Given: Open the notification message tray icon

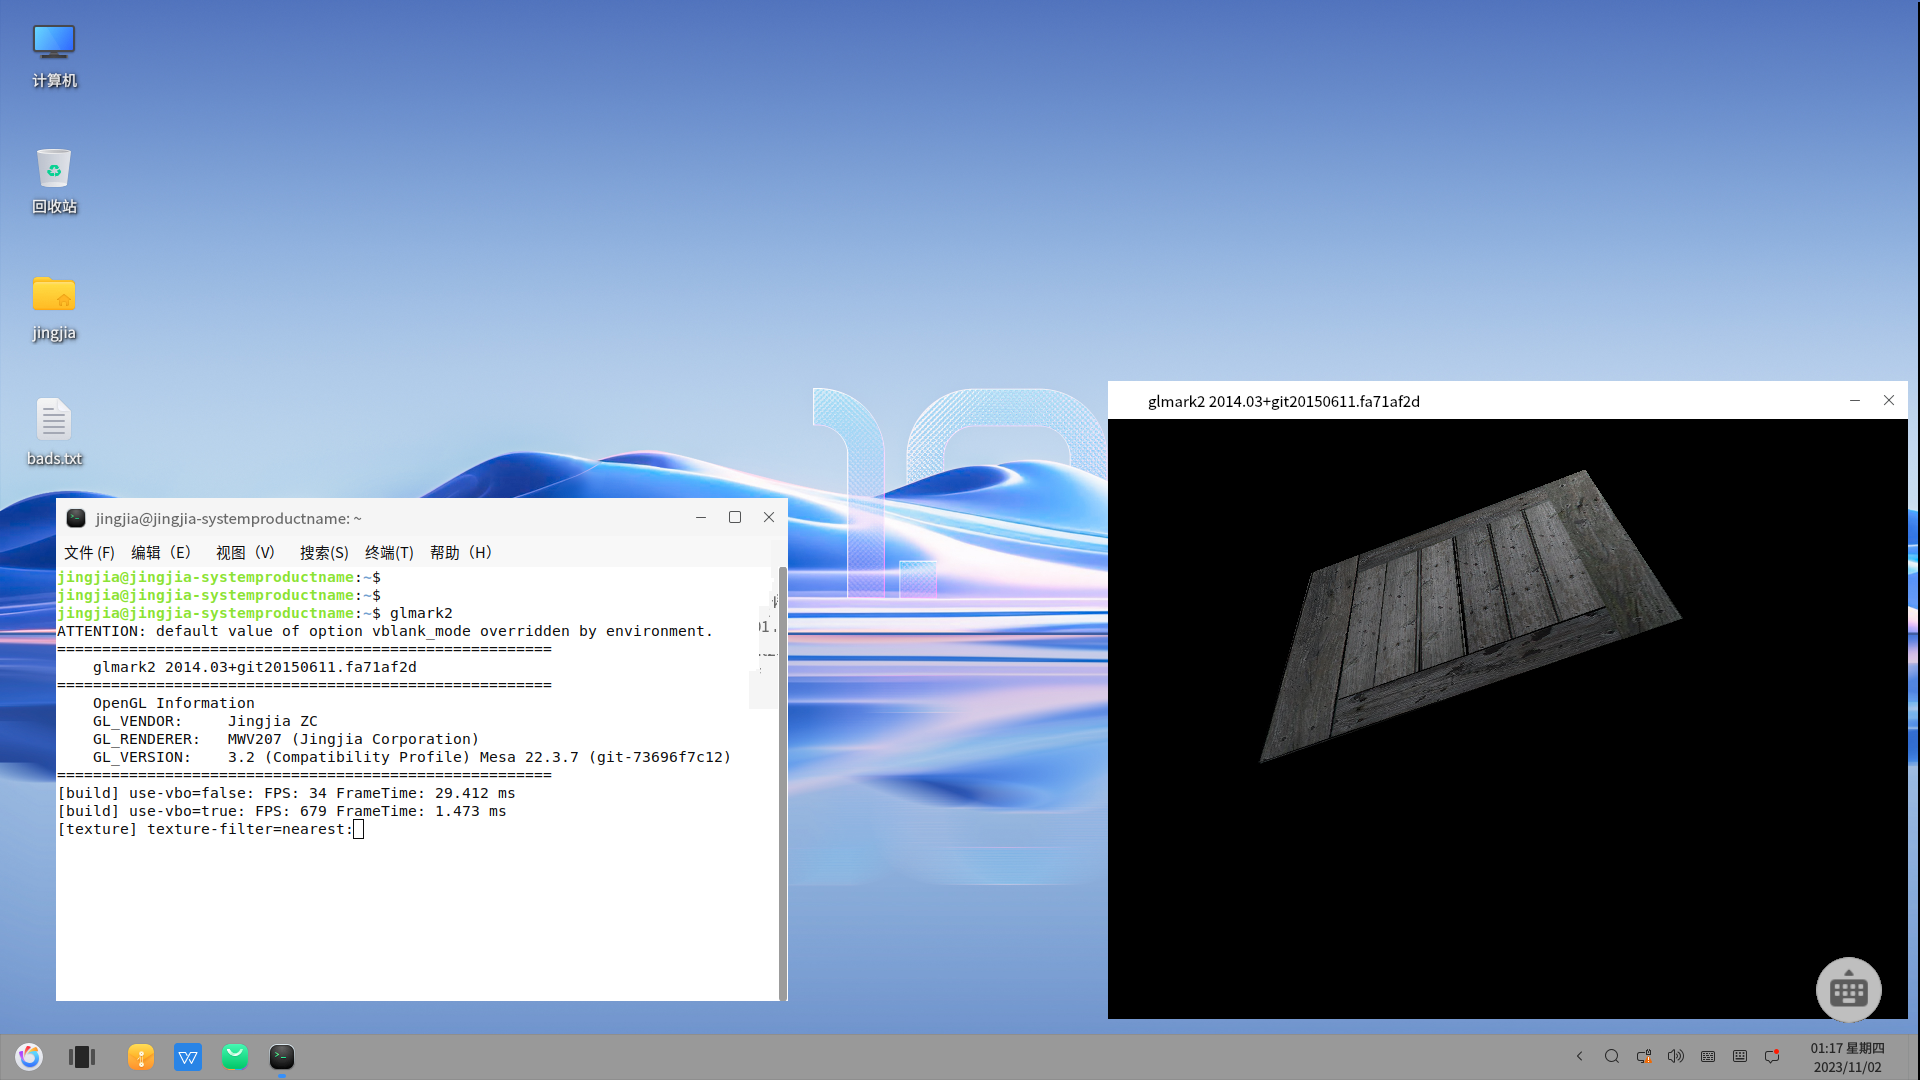Looking at the screenshot, I should [1772, 1056].
